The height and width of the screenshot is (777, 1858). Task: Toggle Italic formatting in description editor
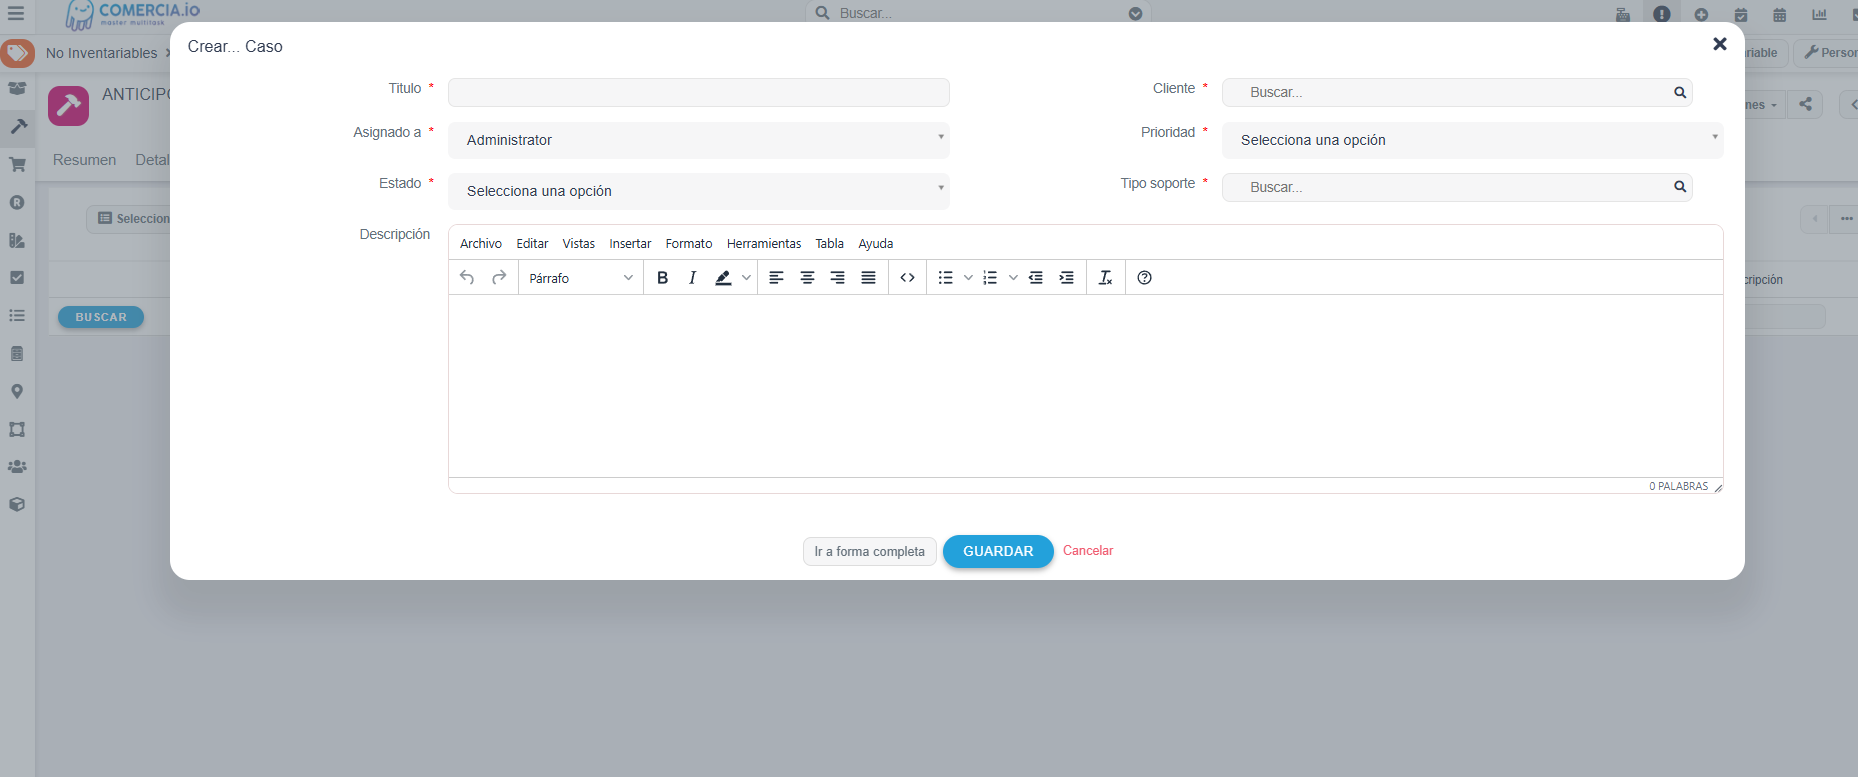tap(692, 278)
